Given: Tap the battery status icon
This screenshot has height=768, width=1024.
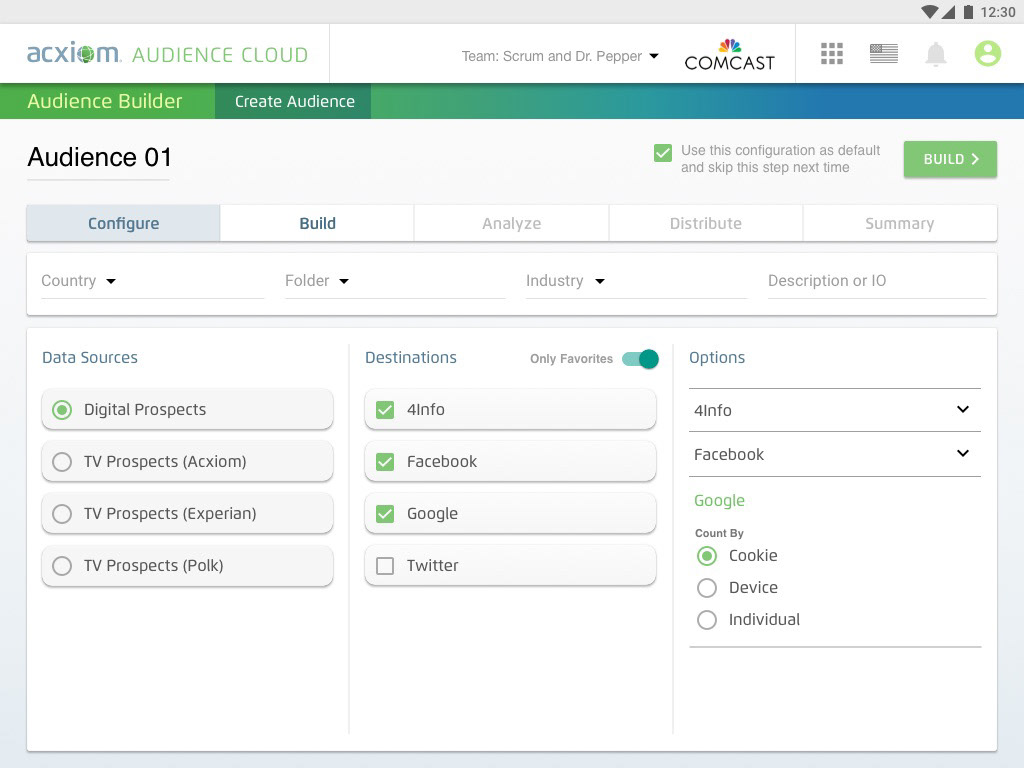Looking at the screenshot, I should coord(968,12).
